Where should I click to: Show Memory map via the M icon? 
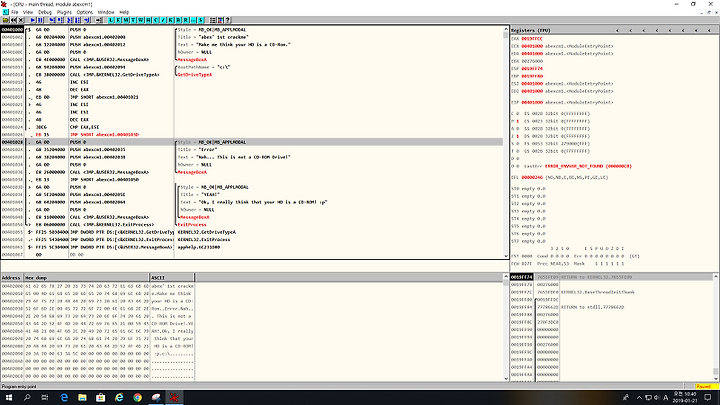coord(126,20)
